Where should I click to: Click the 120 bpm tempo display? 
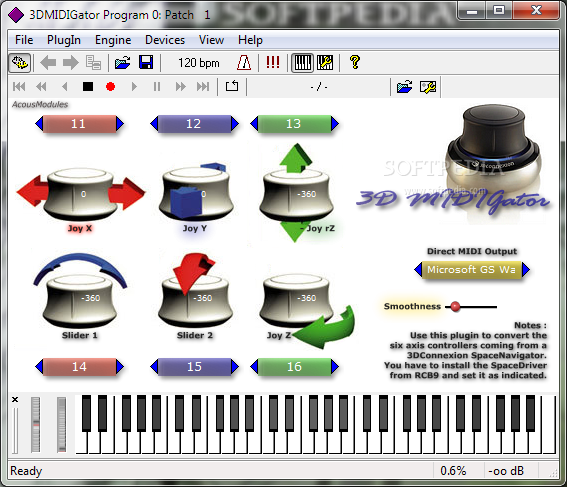click(199, 63)
